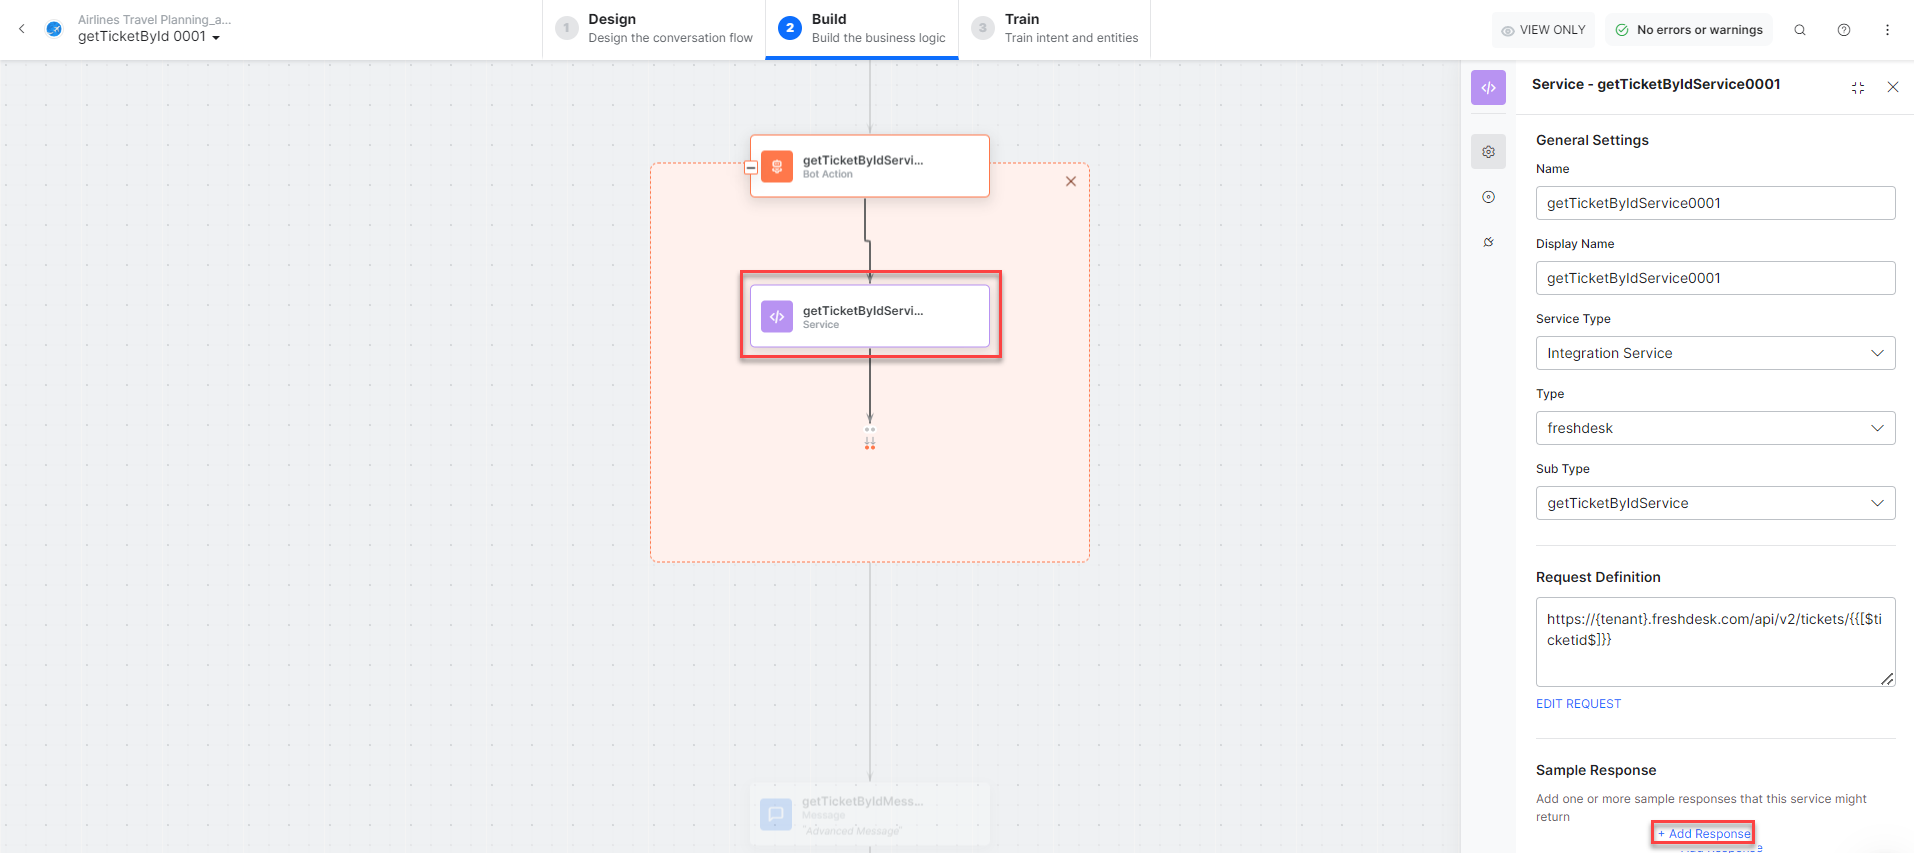
Task: Click the purple service code icon in panel header
Action: [1488, 88]
